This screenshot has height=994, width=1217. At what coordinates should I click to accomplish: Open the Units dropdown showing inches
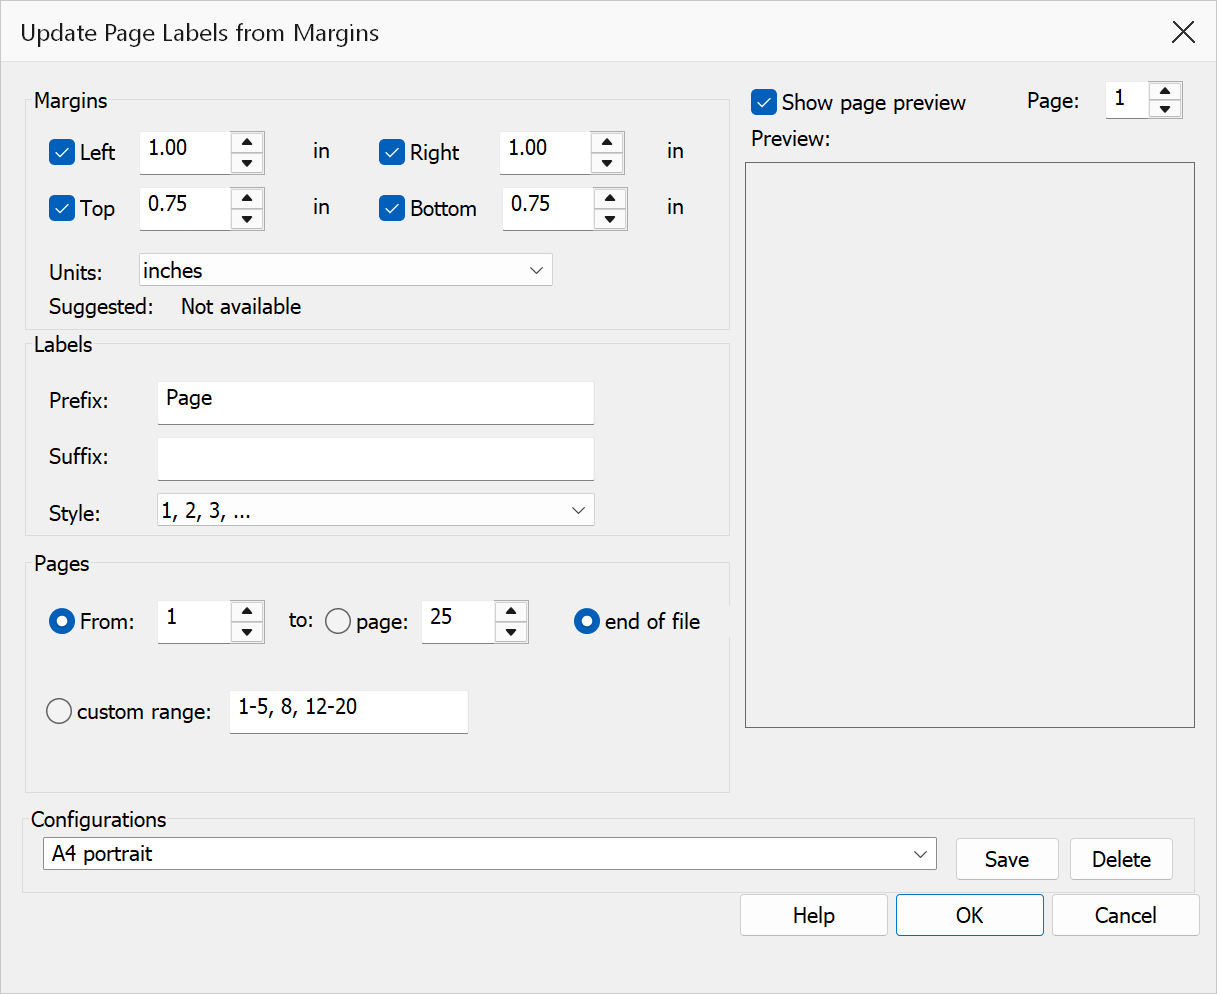coord(346,270)
